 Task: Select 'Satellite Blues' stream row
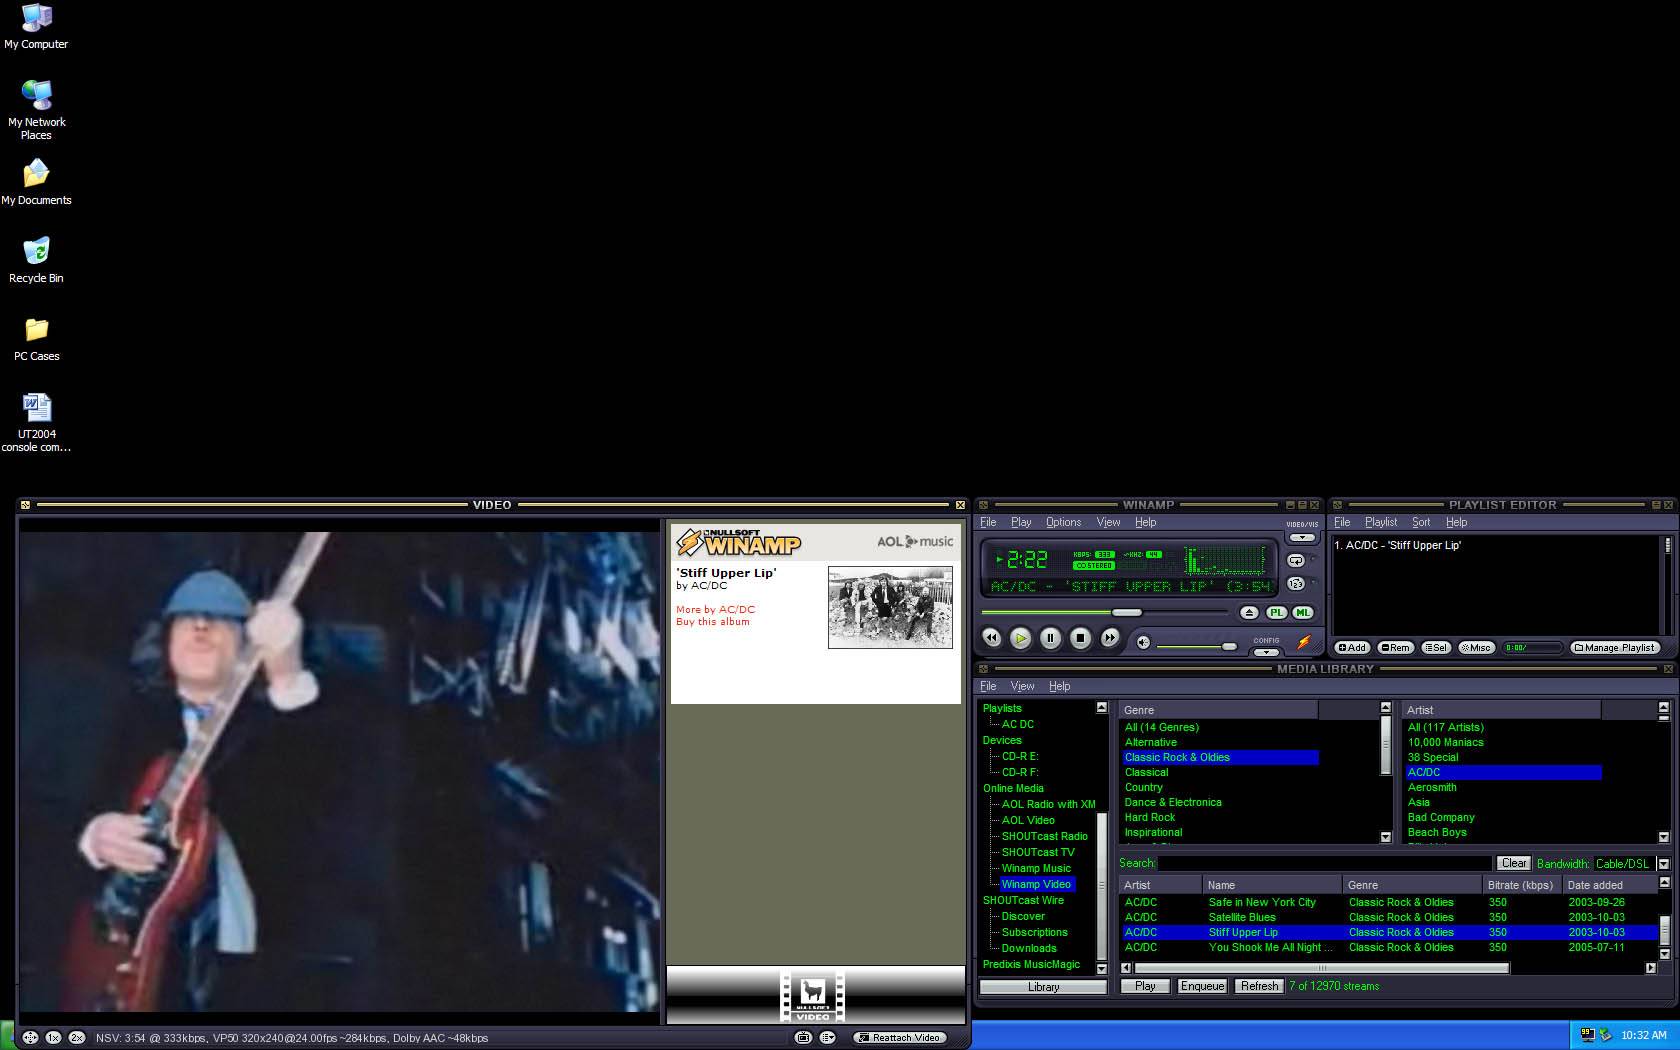[x=1388, y=917]
